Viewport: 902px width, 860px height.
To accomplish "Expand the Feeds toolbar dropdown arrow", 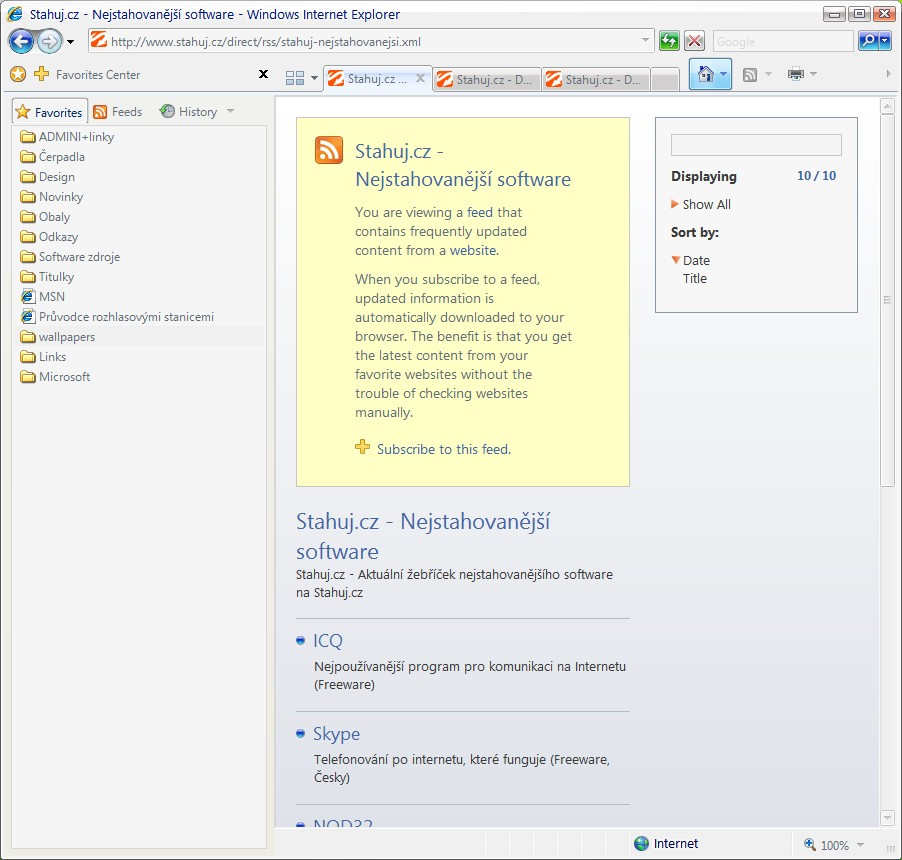I will tap(769, 74).
